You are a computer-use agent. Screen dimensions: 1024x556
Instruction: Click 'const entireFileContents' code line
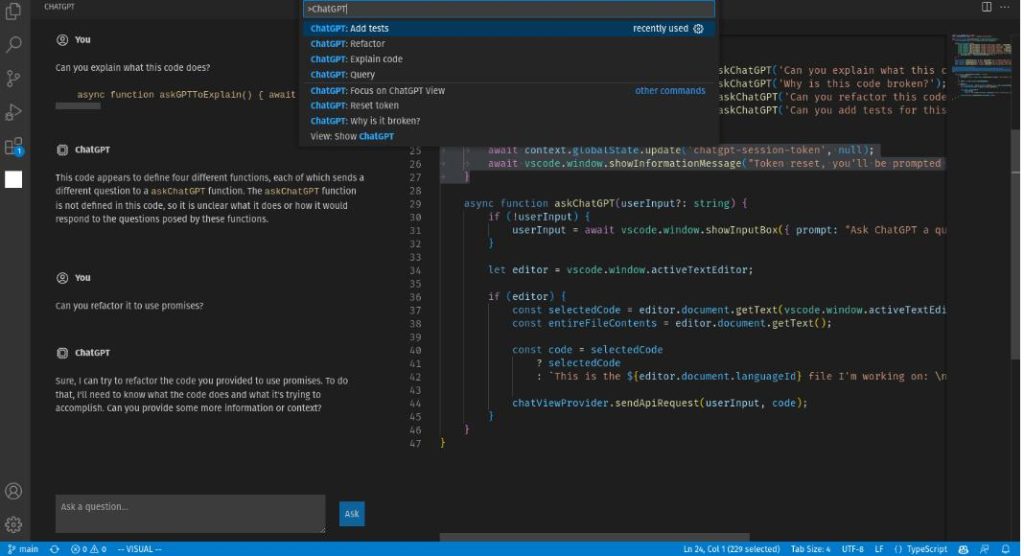click(x=671, y=323)
